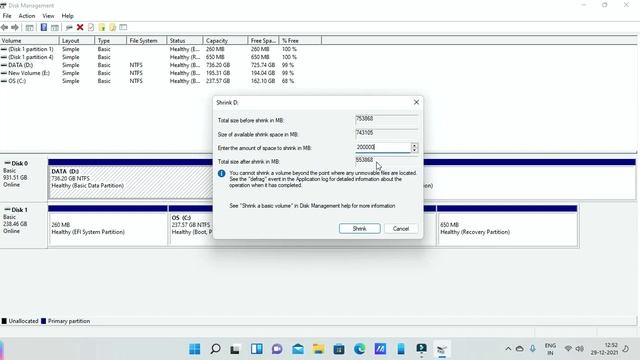Image resolution: width=640 pixels, height=360 pixels.
Task: Sort by the Type column header
Action: (110, 40)
